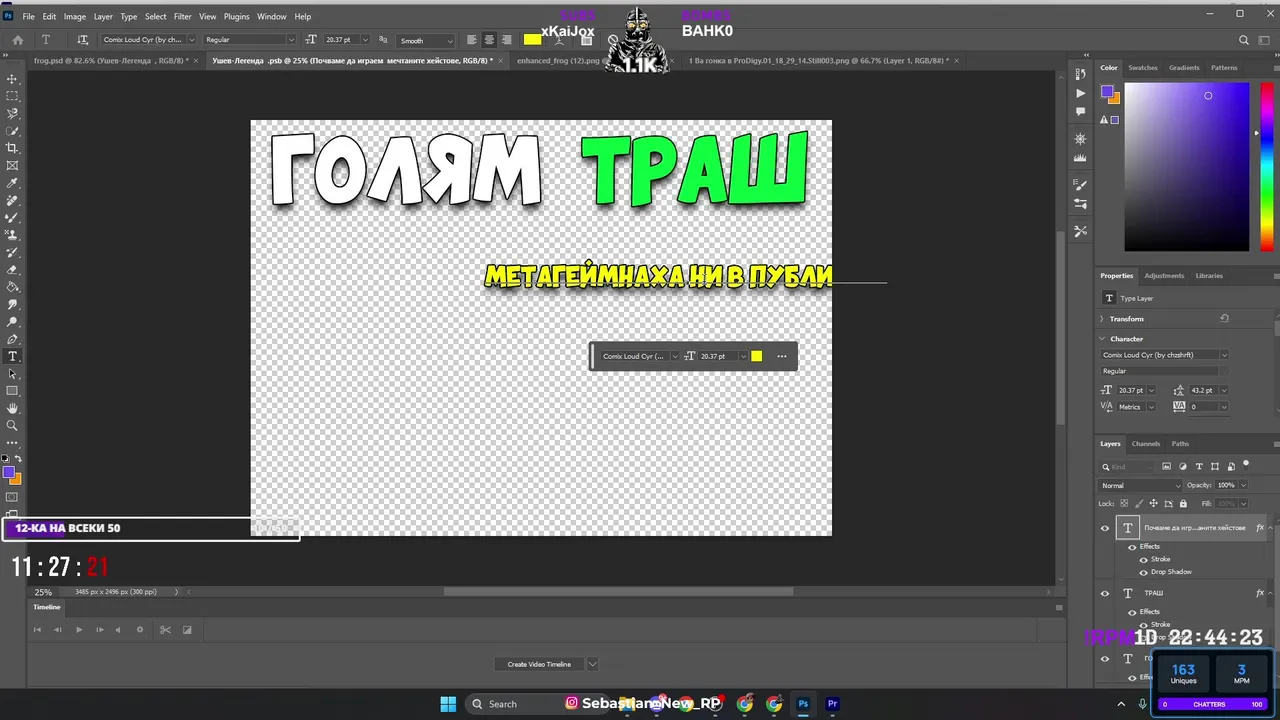Click the Lock all padlock icon
The image size is (1280, 720).
click(1183, 503)
